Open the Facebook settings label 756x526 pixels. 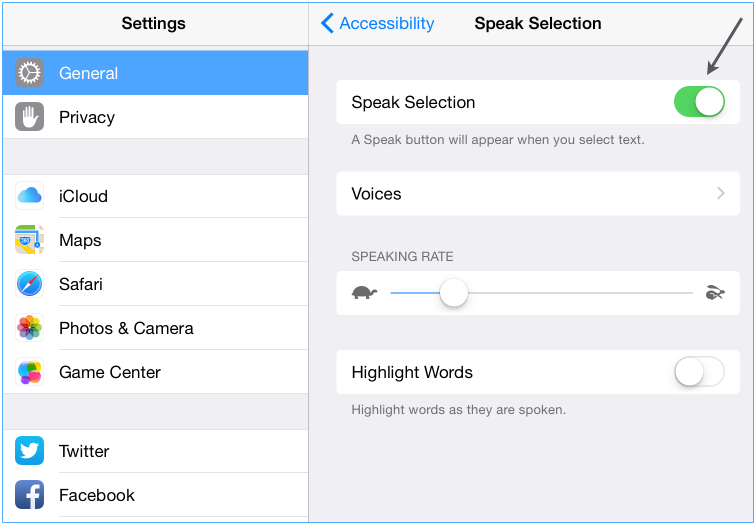pyautogui.click(x=97, y=495)
